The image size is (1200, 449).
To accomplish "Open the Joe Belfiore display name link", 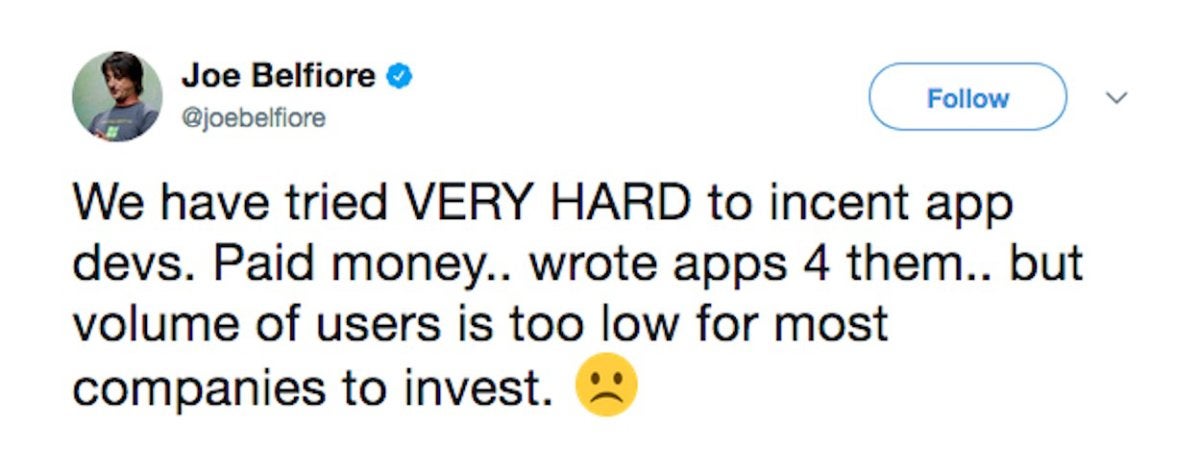I will (x=280, y=77).
